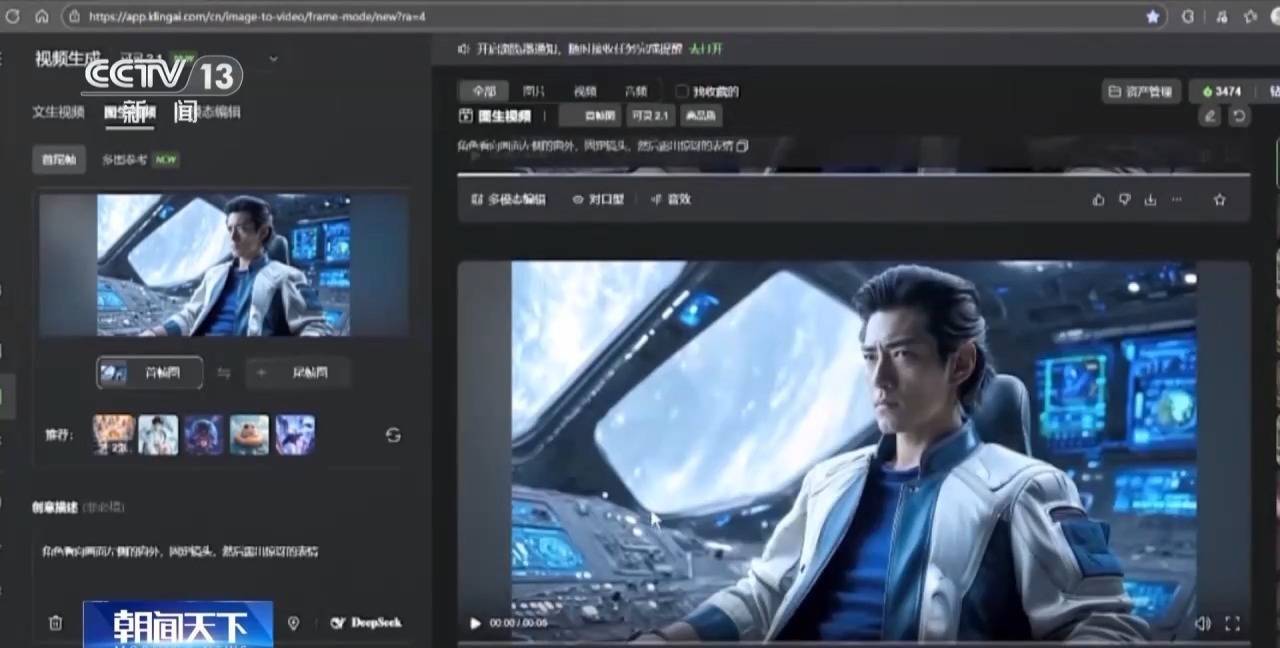Viewport: 1280px width, 648px height.
Task: Select the 视频 filter tab in the asset list
Action: [x=584, y=91]
